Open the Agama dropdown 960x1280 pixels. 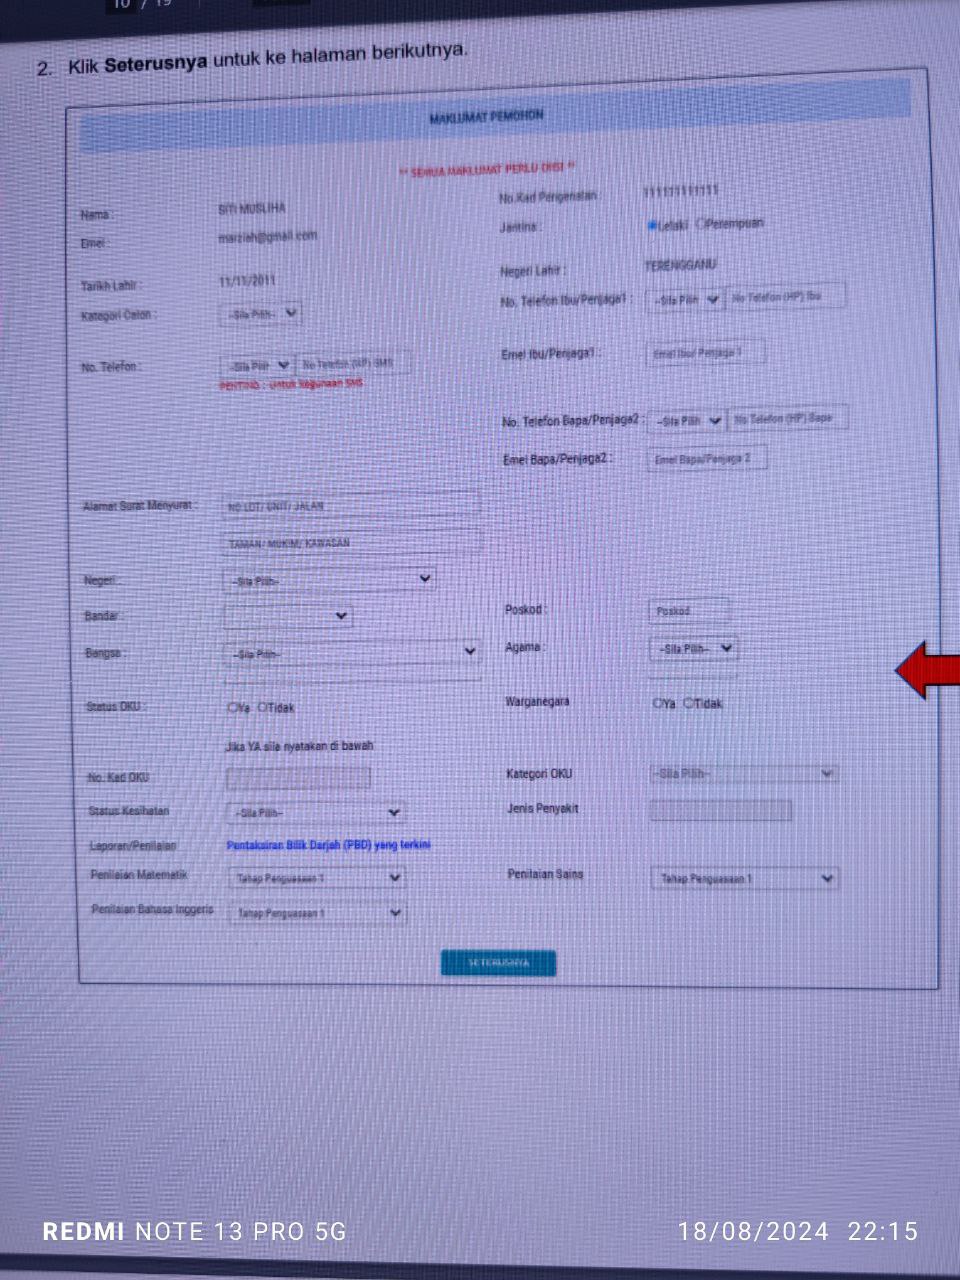[693, 649]
